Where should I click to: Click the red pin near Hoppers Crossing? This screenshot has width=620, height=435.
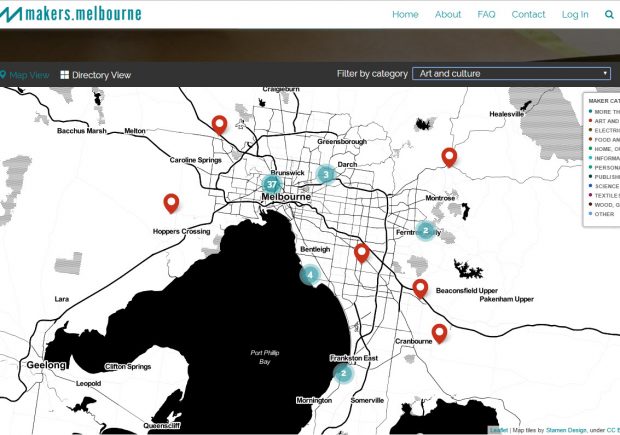pyautogui.click(x=171, y=203)
